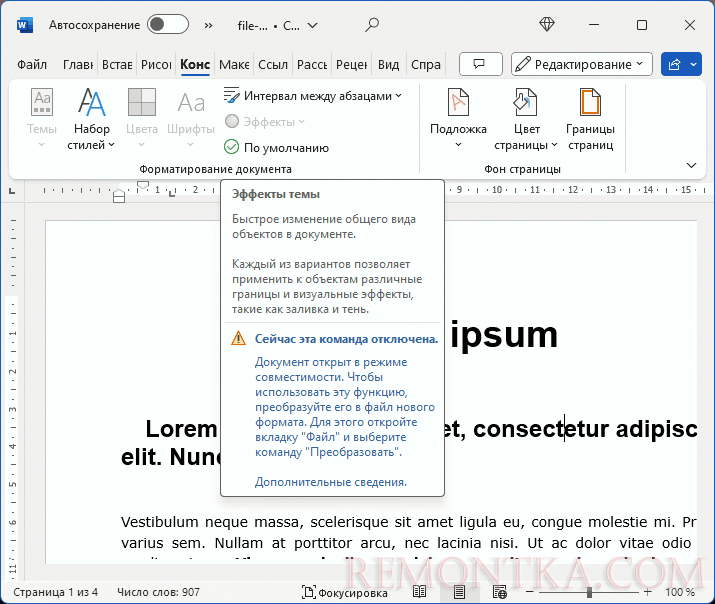Expand the quick access toolbar overflow arrows
The height and width of the screenshot is (604, 715).
[x=208, y=26]
